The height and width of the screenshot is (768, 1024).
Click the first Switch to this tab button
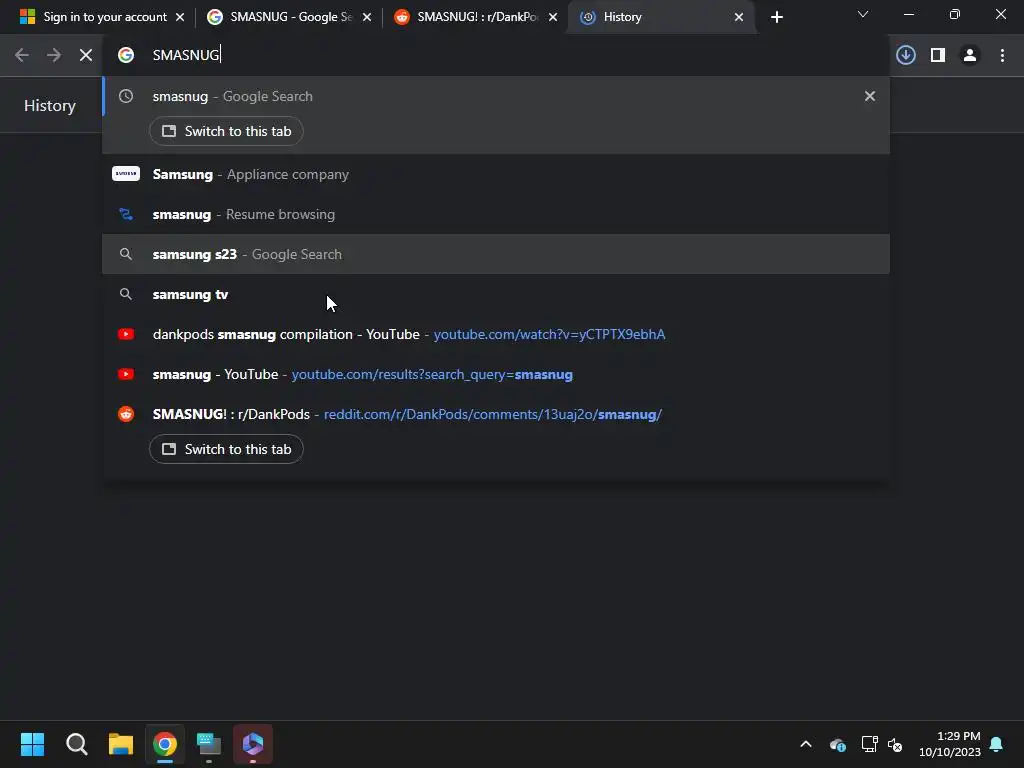coord(226,131)
